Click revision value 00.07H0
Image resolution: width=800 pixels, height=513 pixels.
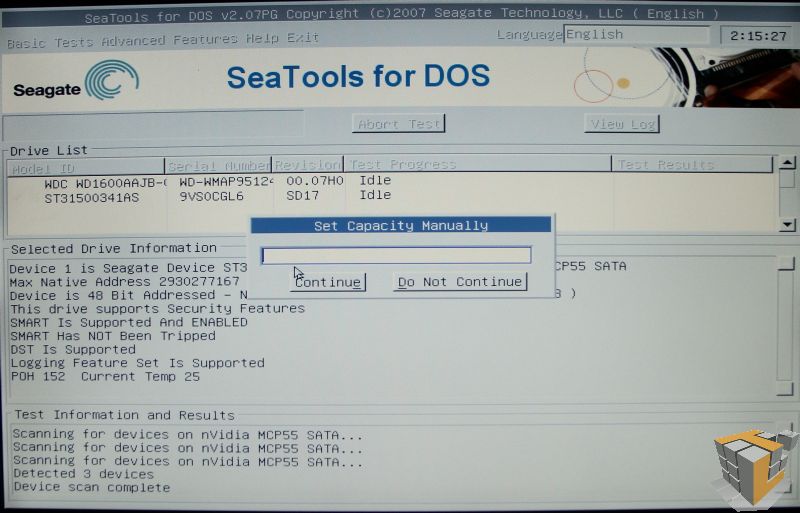click(314, 181)
